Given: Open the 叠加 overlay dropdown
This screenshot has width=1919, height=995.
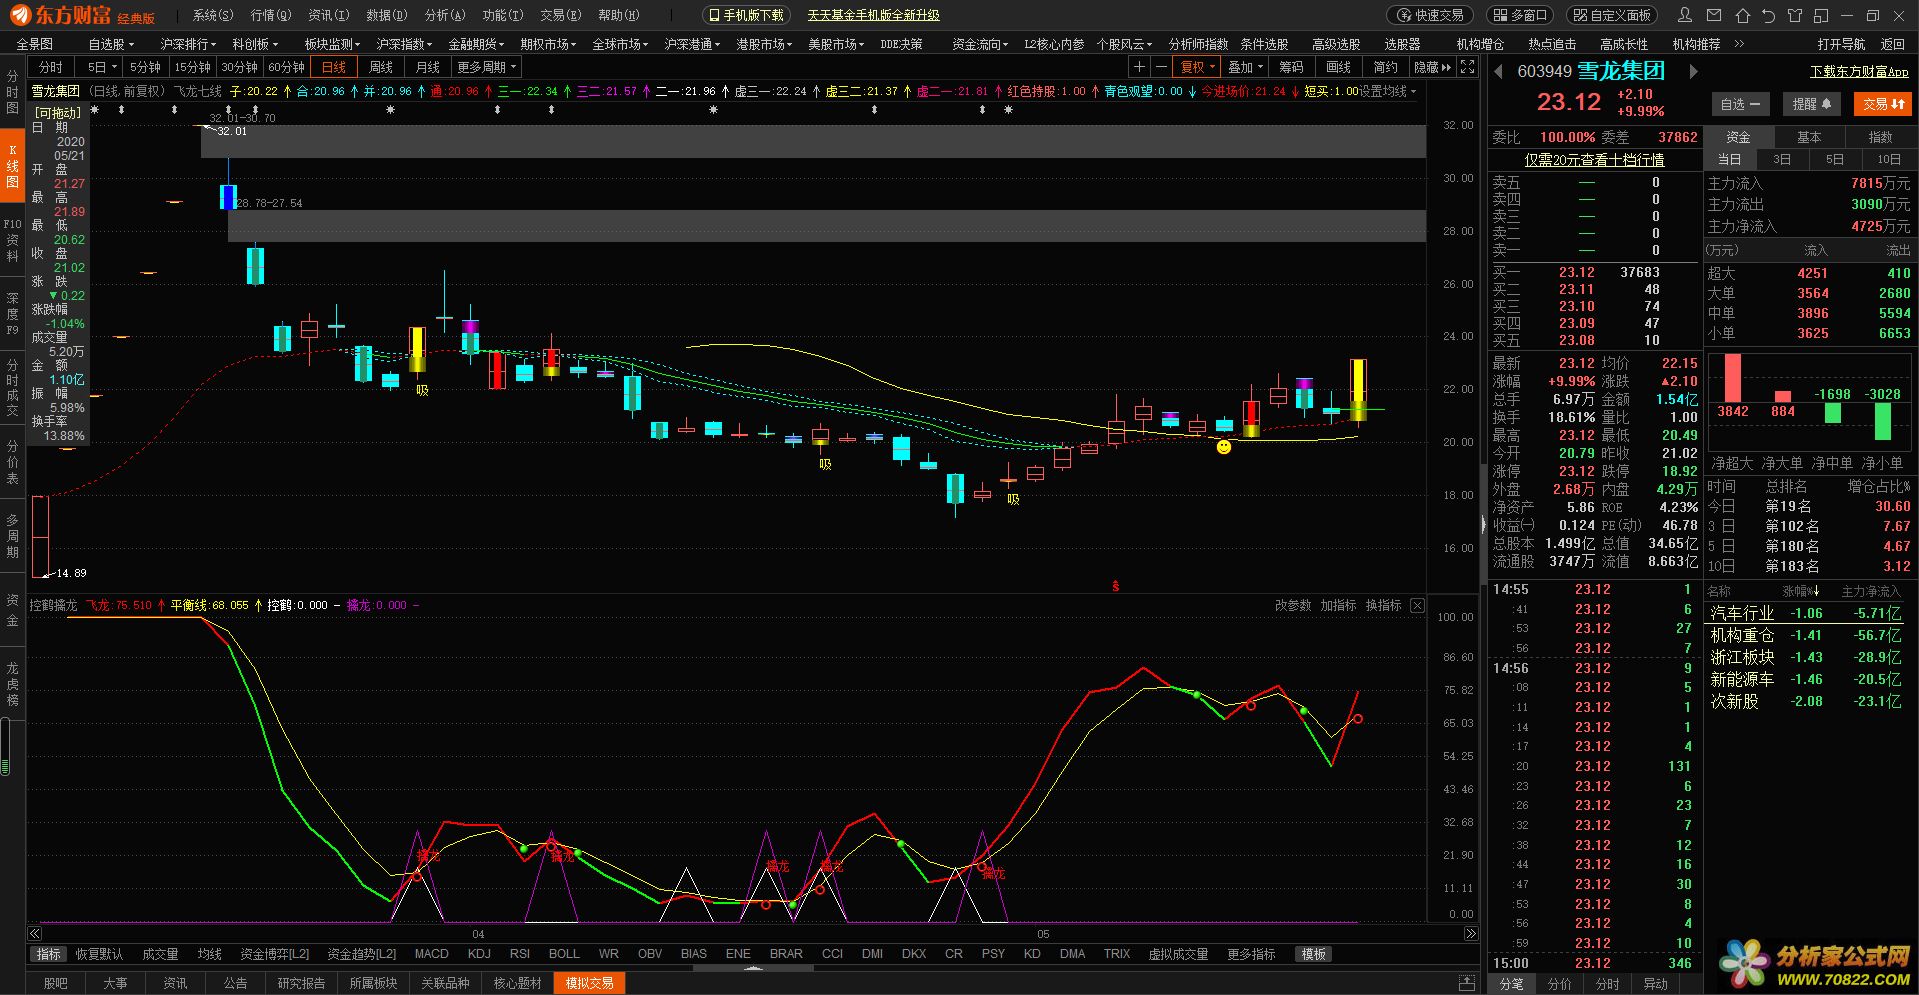Looking at the screenshot, I should (1245, 67).
